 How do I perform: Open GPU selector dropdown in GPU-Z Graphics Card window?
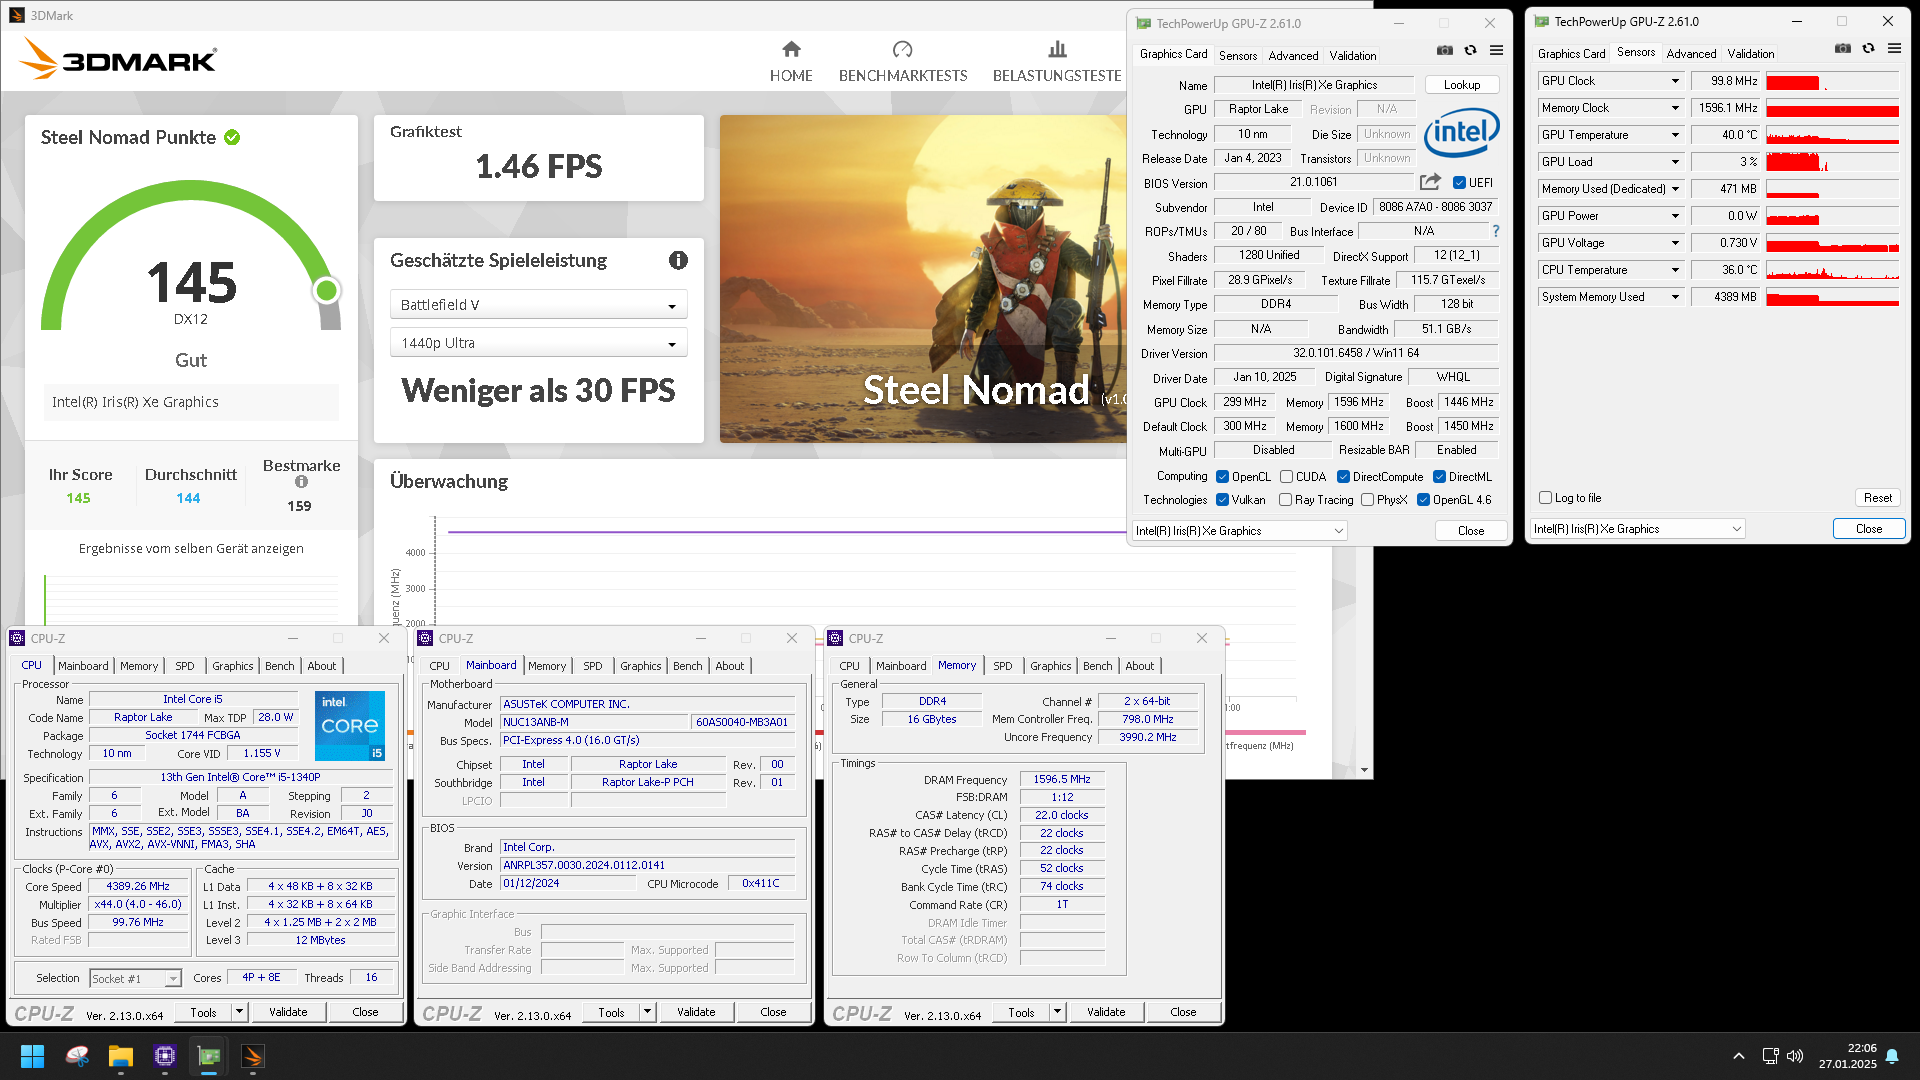(x=1239, y=531)
